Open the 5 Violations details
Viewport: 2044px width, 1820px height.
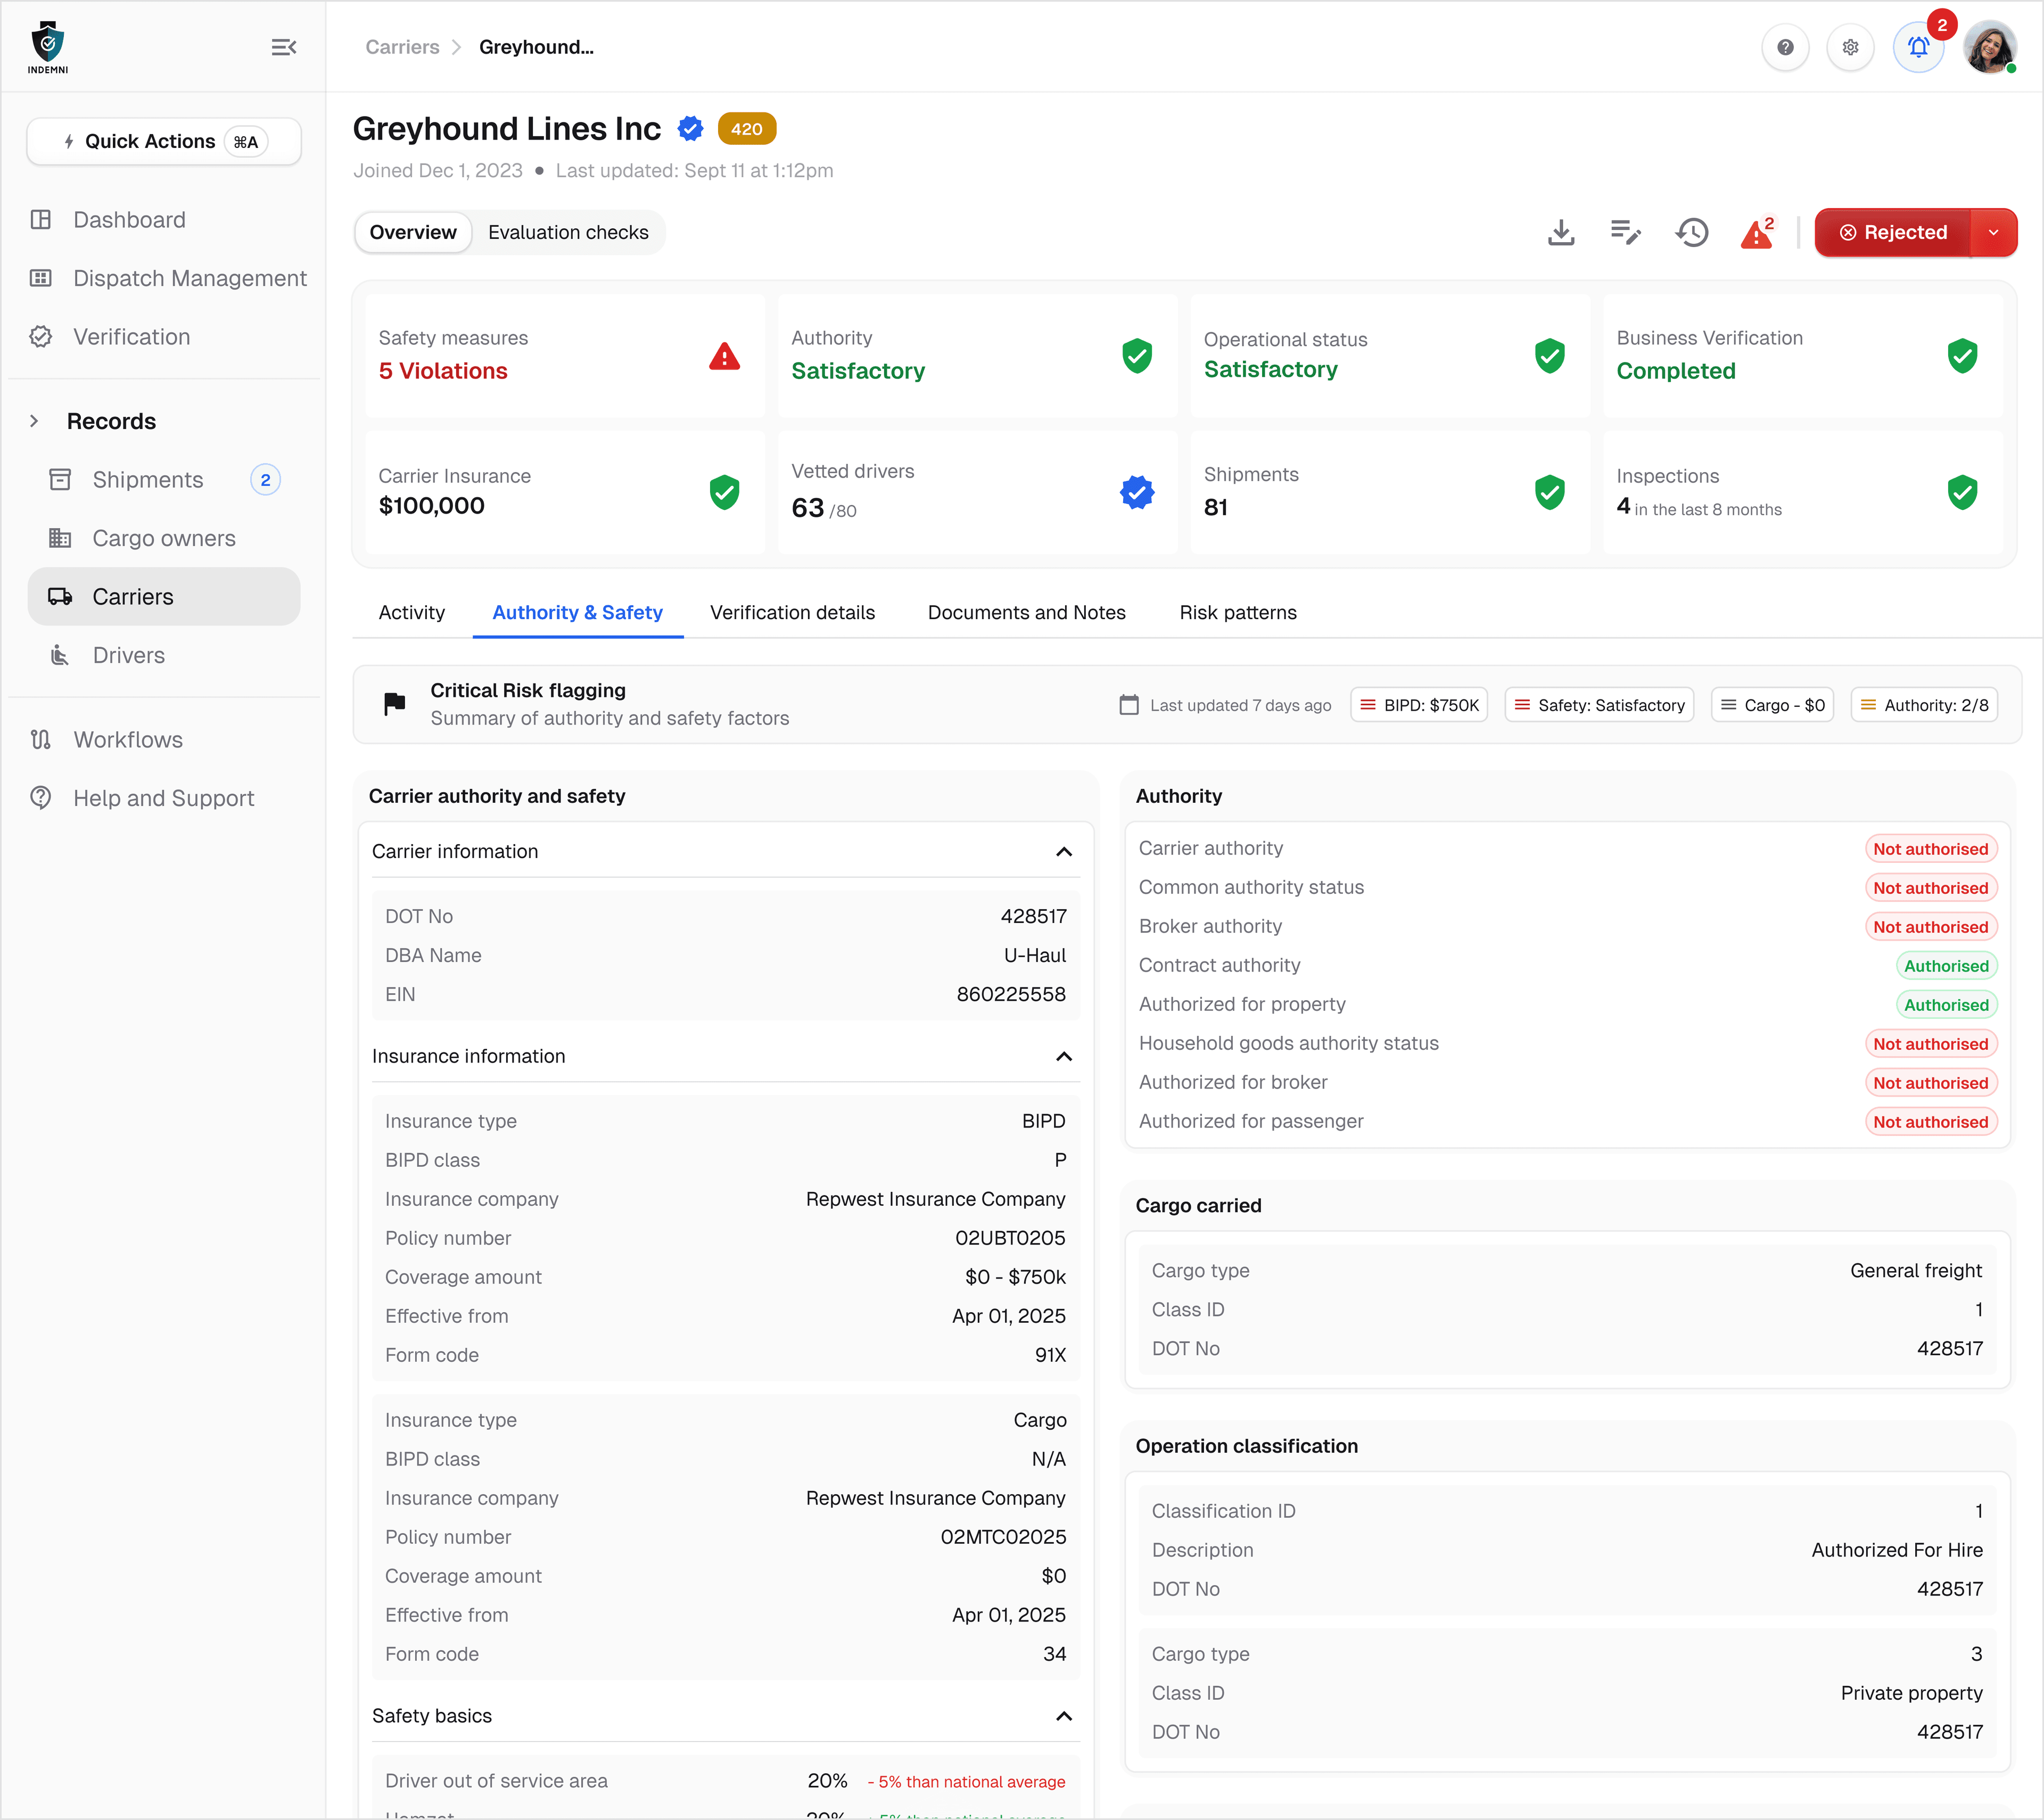pos(443,371)
